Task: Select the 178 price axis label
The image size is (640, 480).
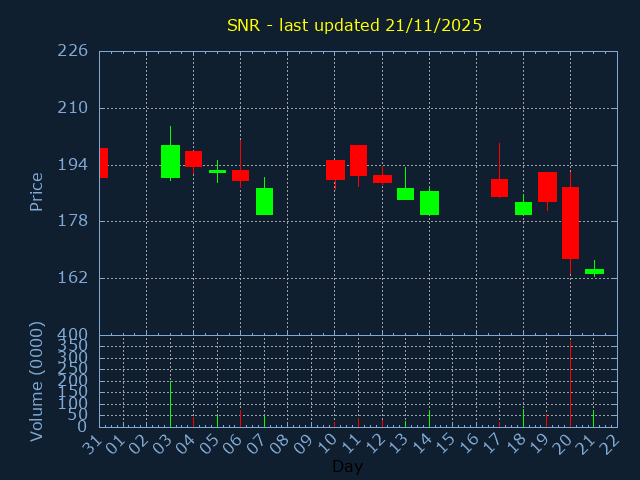Action: coord(72,221)
